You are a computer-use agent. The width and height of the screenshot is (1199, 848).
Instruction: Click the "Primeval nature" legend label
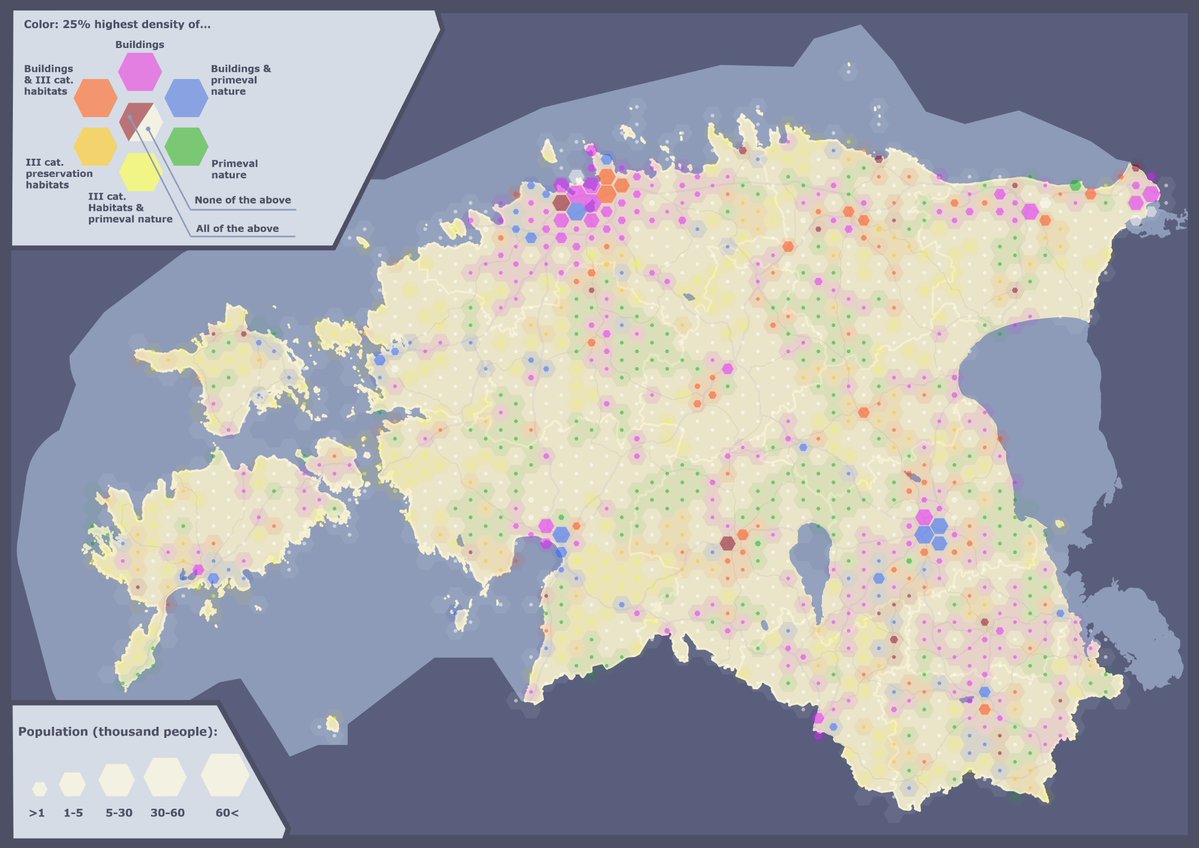pyautogui.click(x=235, y=168)
